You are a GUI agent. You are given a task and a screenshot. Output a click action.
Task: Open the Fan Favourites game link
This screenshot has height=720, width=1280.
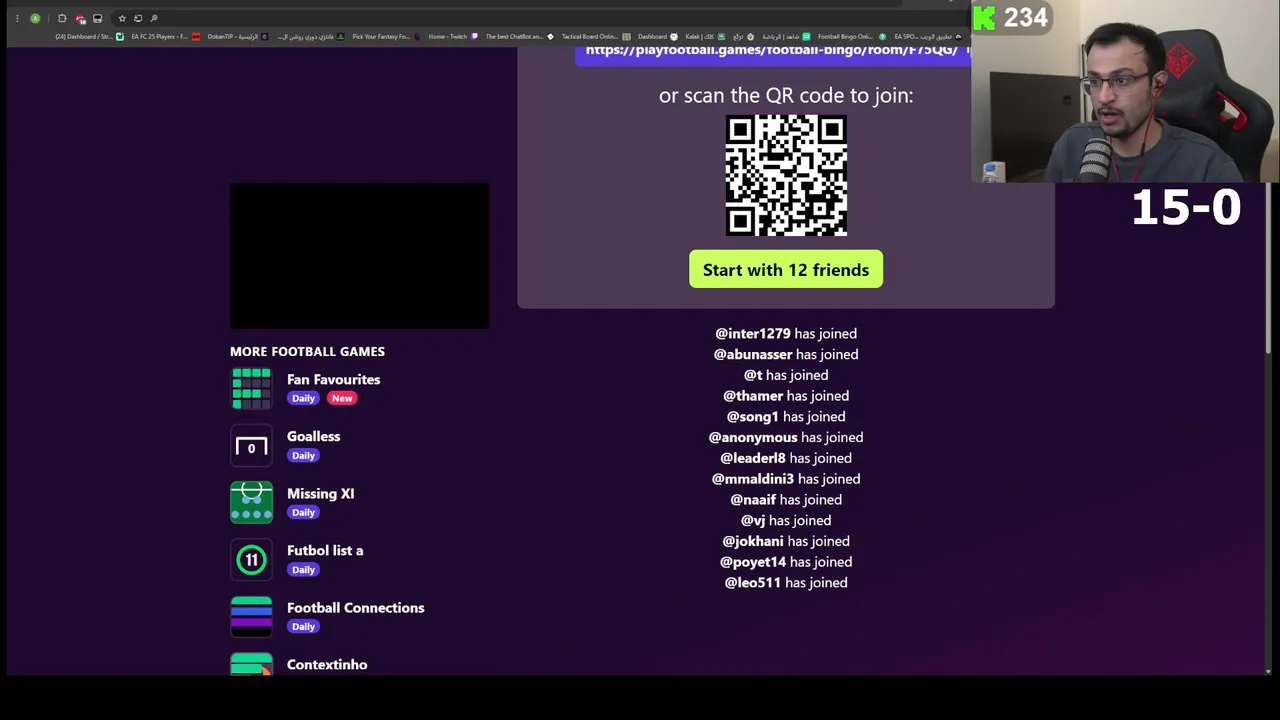pos(333,379)
